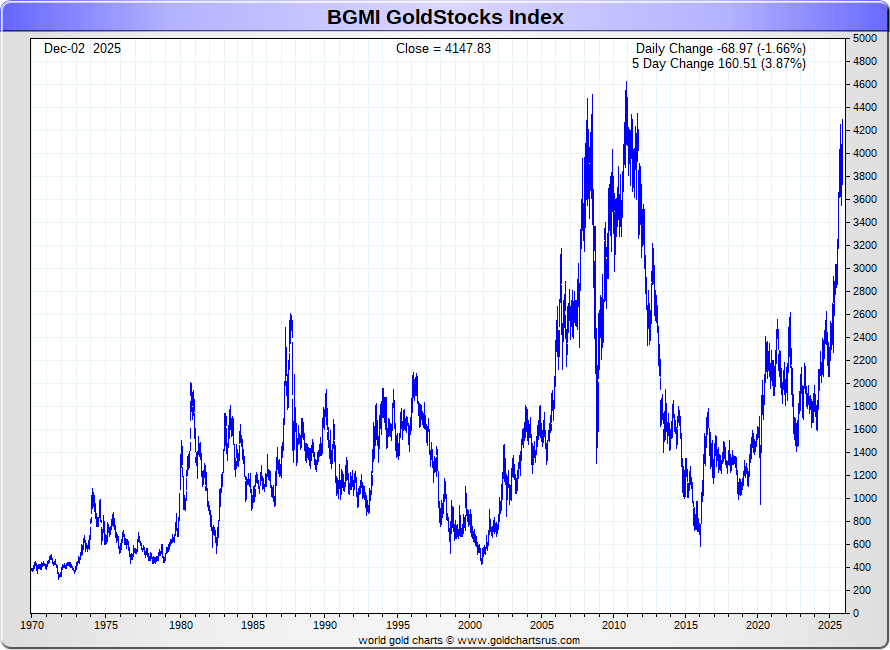This screenshot has height=650, width=890.
Task: Click the x-axis label 2000
Action: (x=469, y=626)
